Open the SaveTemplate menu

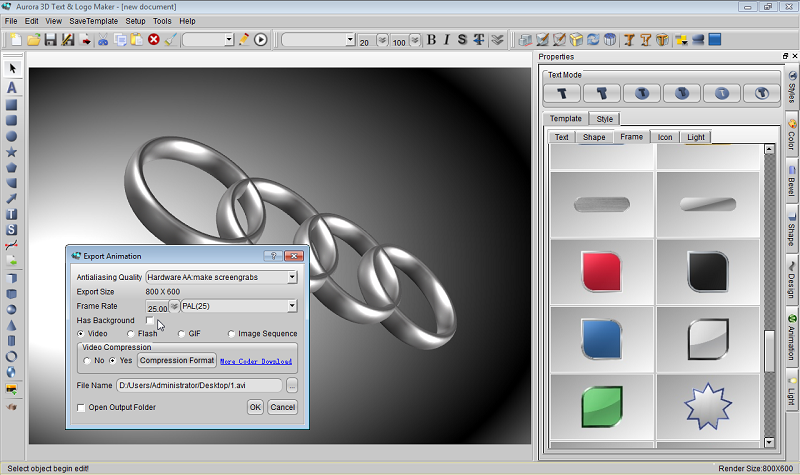93,21
